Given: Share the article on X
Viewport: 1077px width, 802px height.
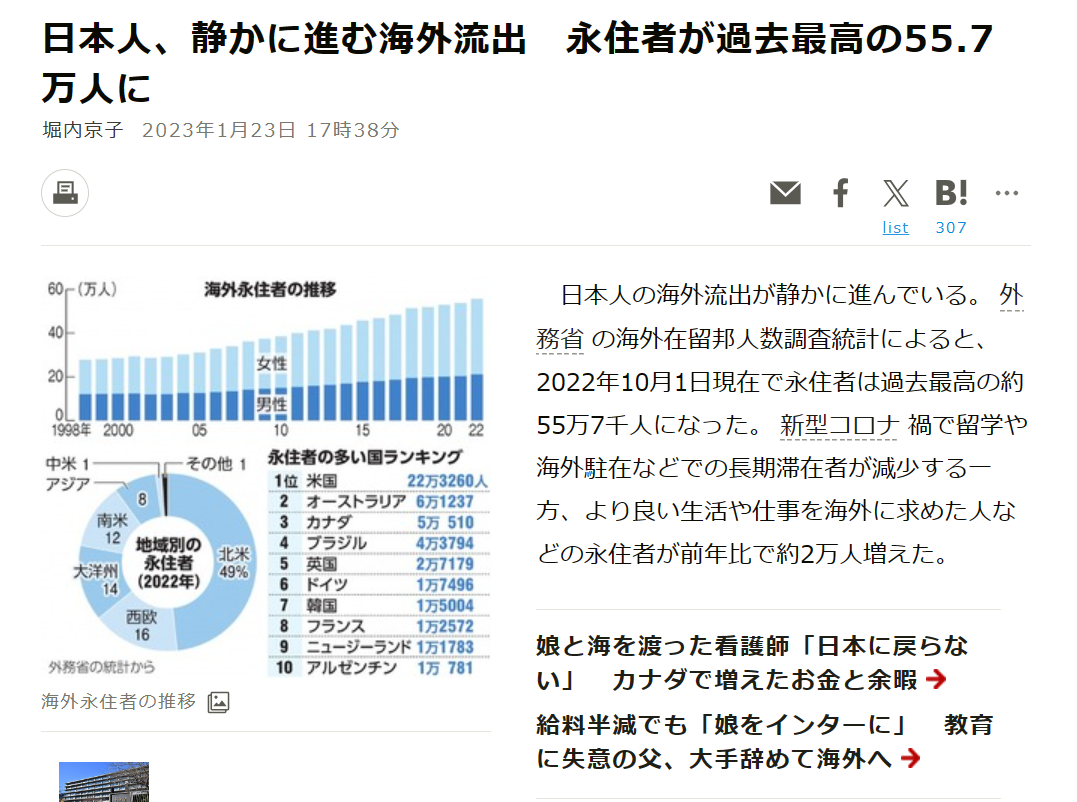Looking at the screenshot, I should tap(896, 193).
